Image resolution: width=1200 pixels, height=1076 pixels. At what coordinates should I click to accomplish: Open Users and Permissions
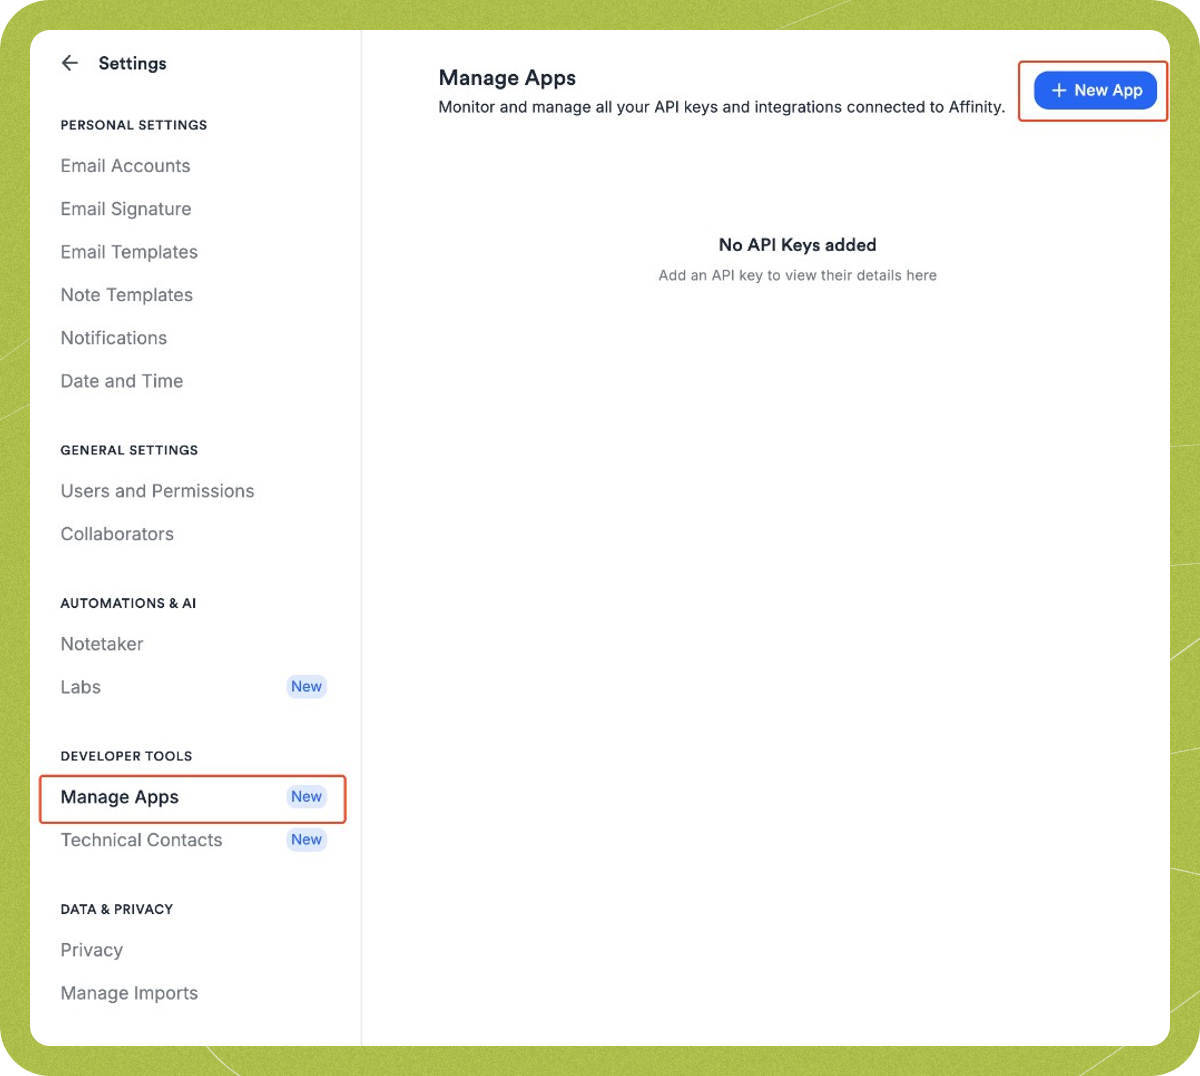pos(157,491)
